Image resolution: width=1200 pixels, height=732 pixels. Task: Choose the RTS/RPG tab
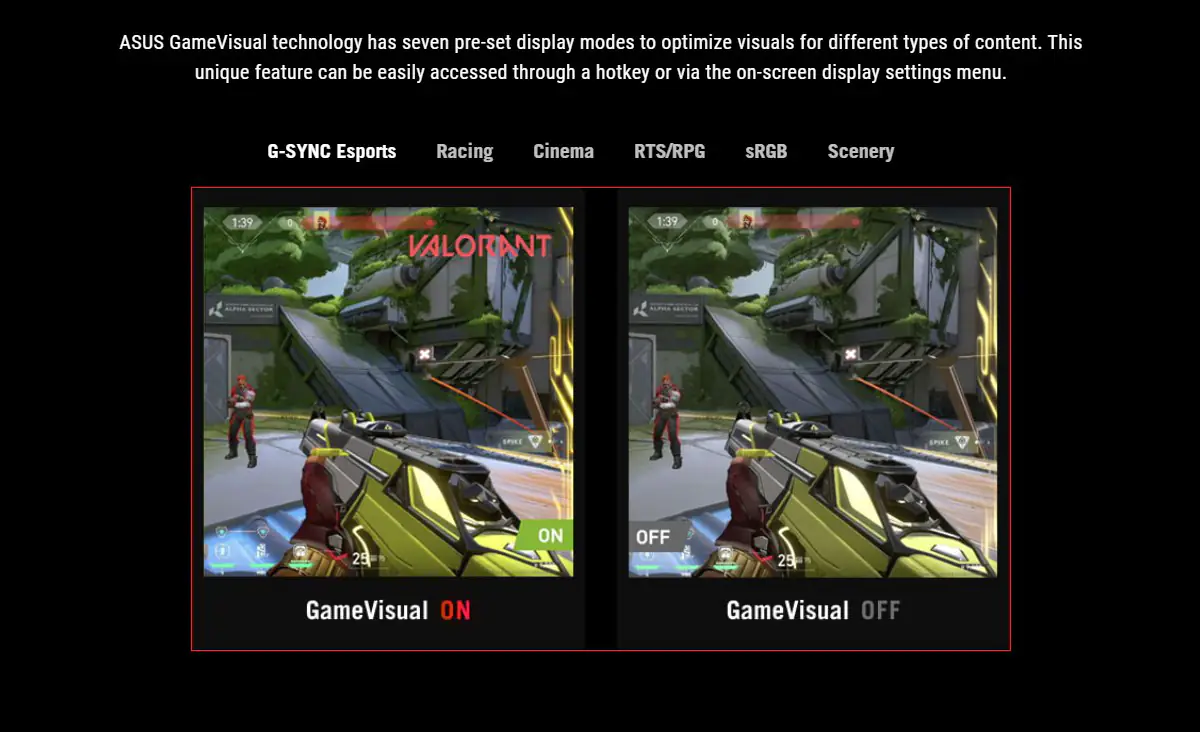[x=669, y=152]
